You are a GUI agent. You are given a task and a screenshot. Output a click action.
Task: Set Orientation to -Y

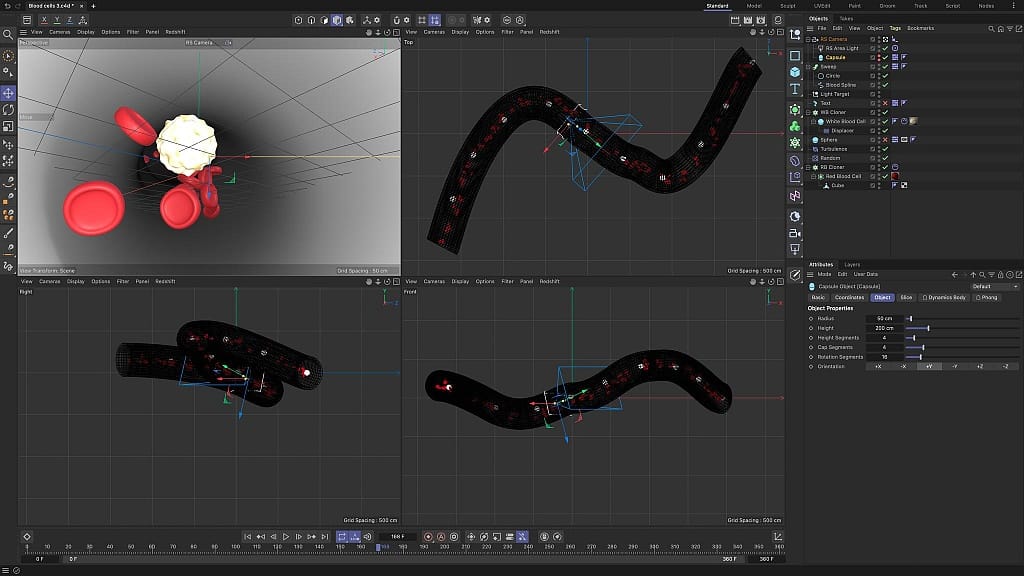tap(955, 366)
